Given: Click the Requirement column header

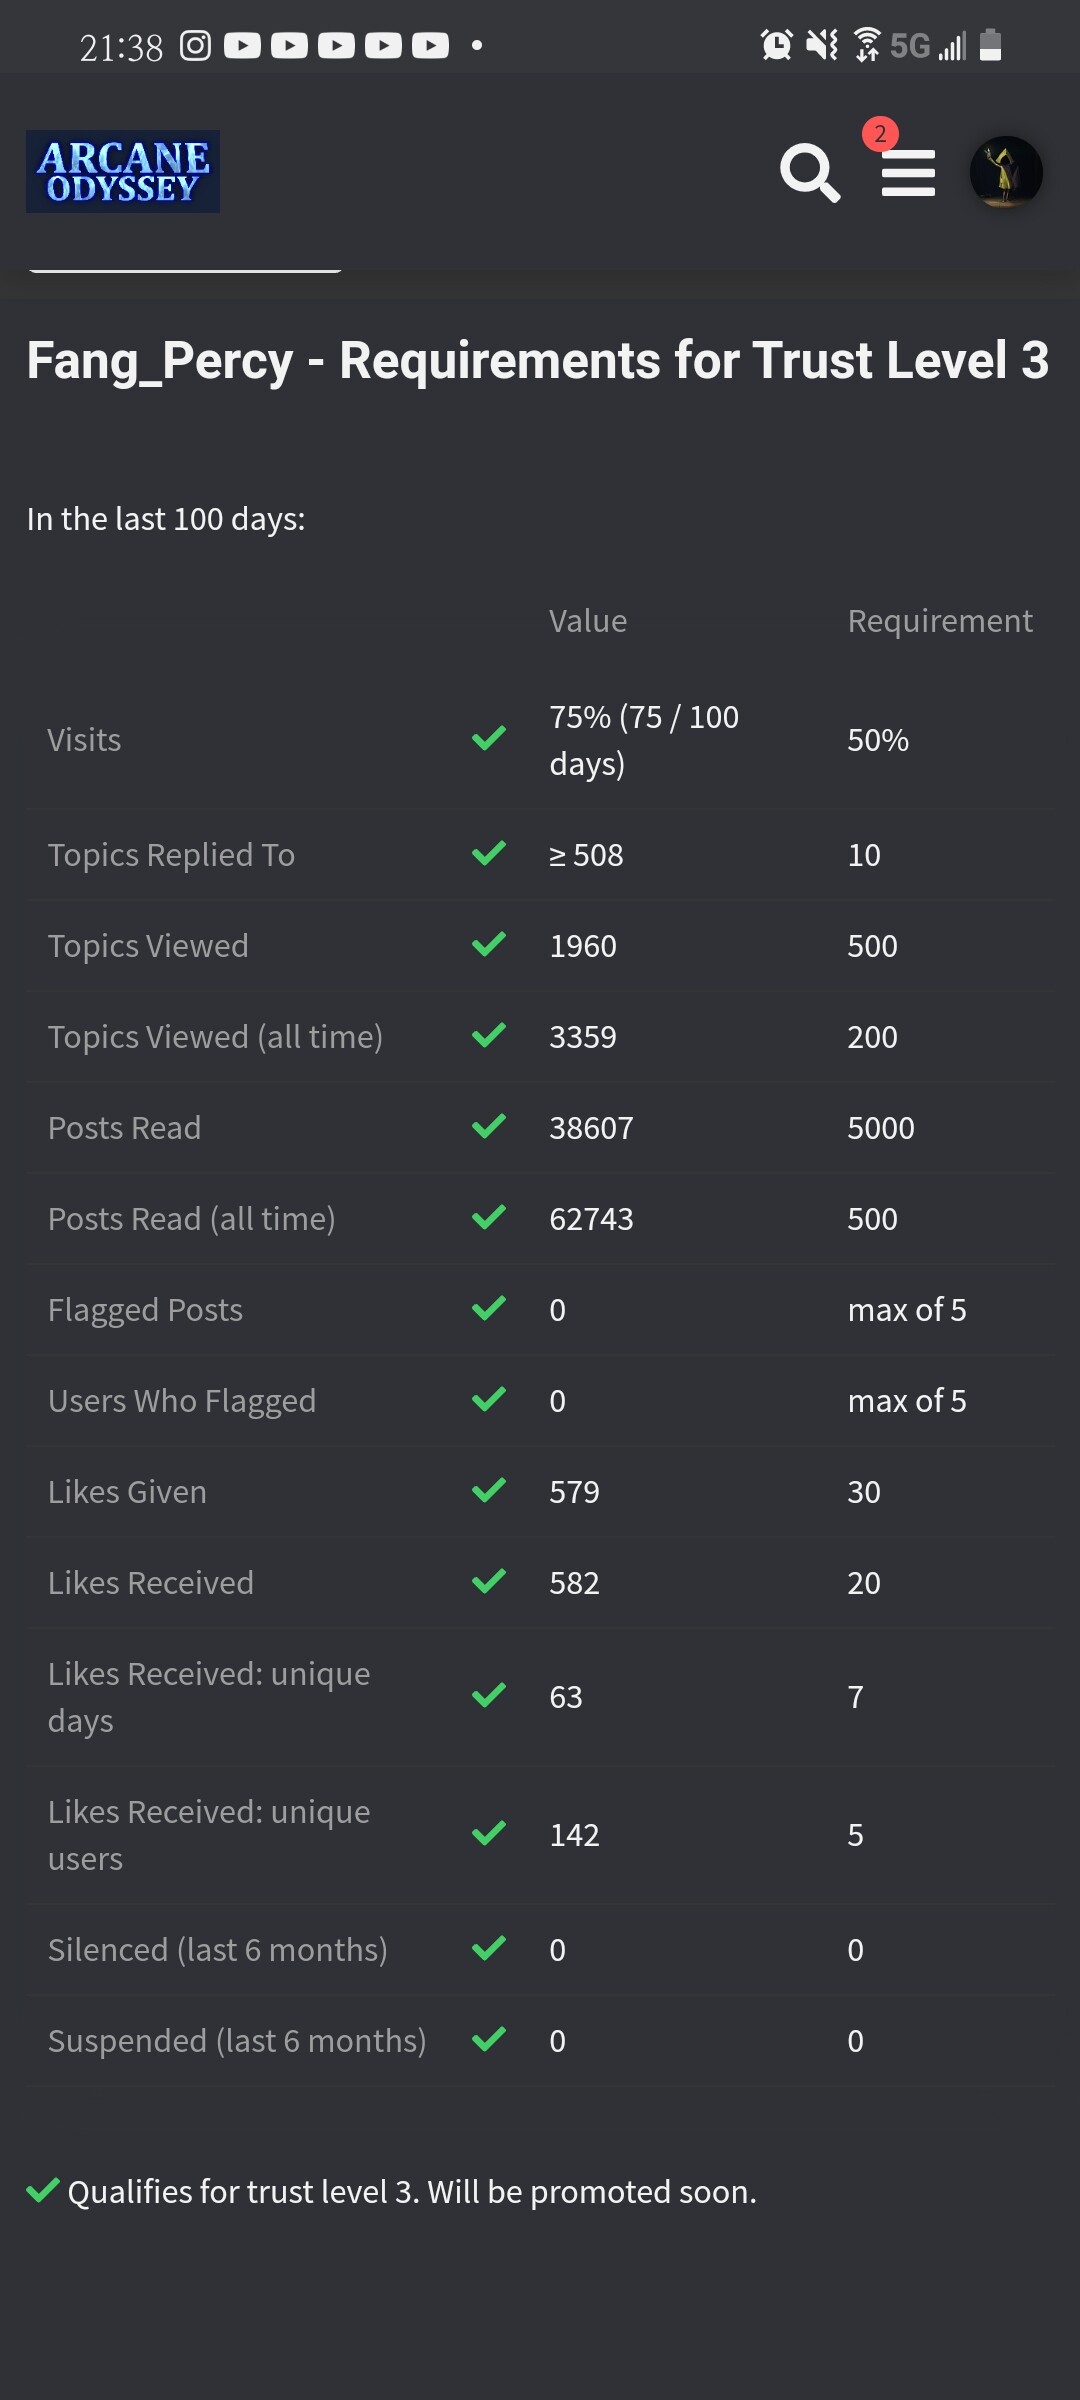Looking at the screenshot, I should point(940,621).
